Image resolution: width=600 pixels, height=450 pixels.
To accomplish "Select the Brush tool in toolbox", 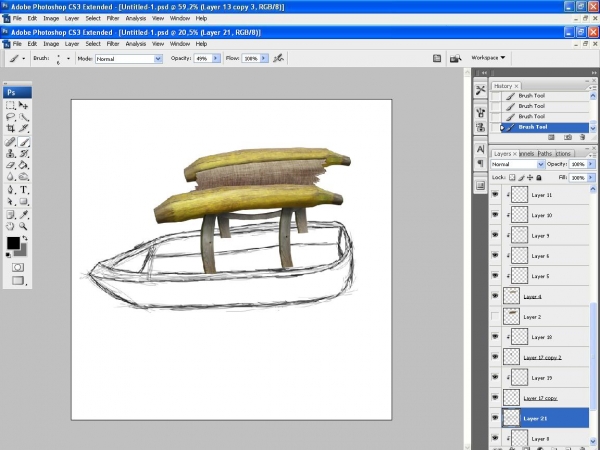I will click(23, 142).
